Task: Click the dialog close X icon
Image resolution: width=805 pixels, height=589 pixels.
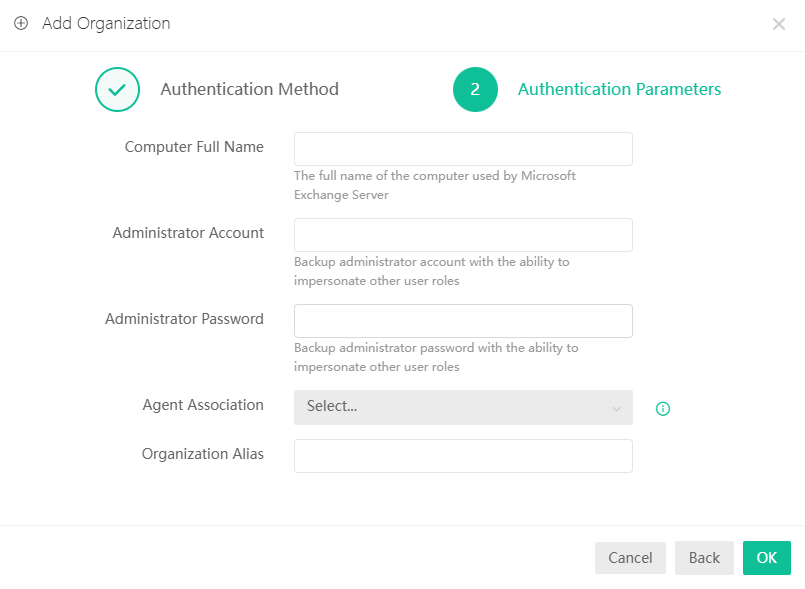Action: tap(779, 24)
